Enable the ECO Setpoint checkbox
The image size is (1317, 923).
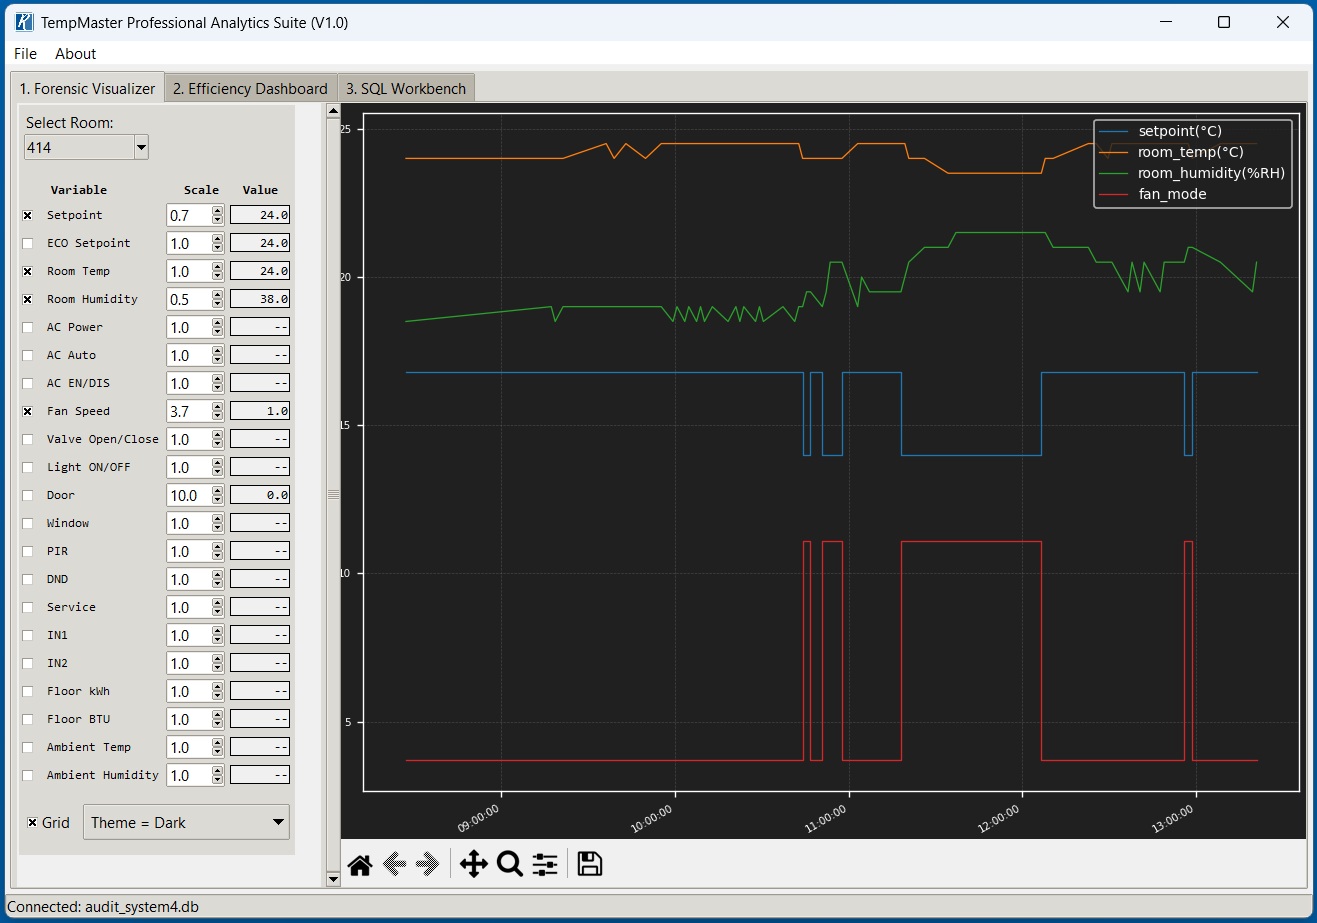[x=28, y=243]
